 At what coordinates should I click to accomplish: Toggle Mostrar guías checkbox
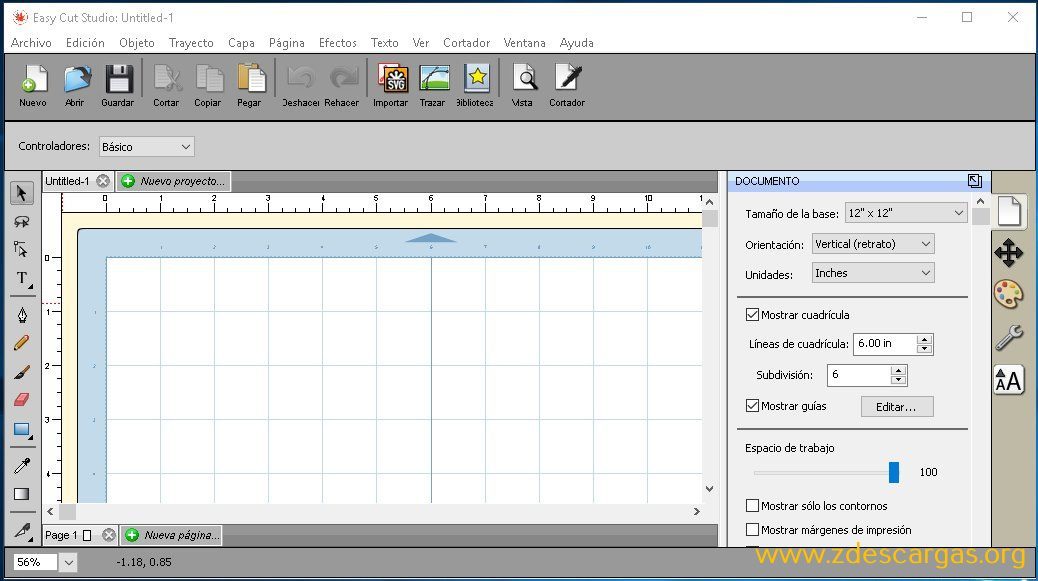pyautogui.click(x=752, y=406)
